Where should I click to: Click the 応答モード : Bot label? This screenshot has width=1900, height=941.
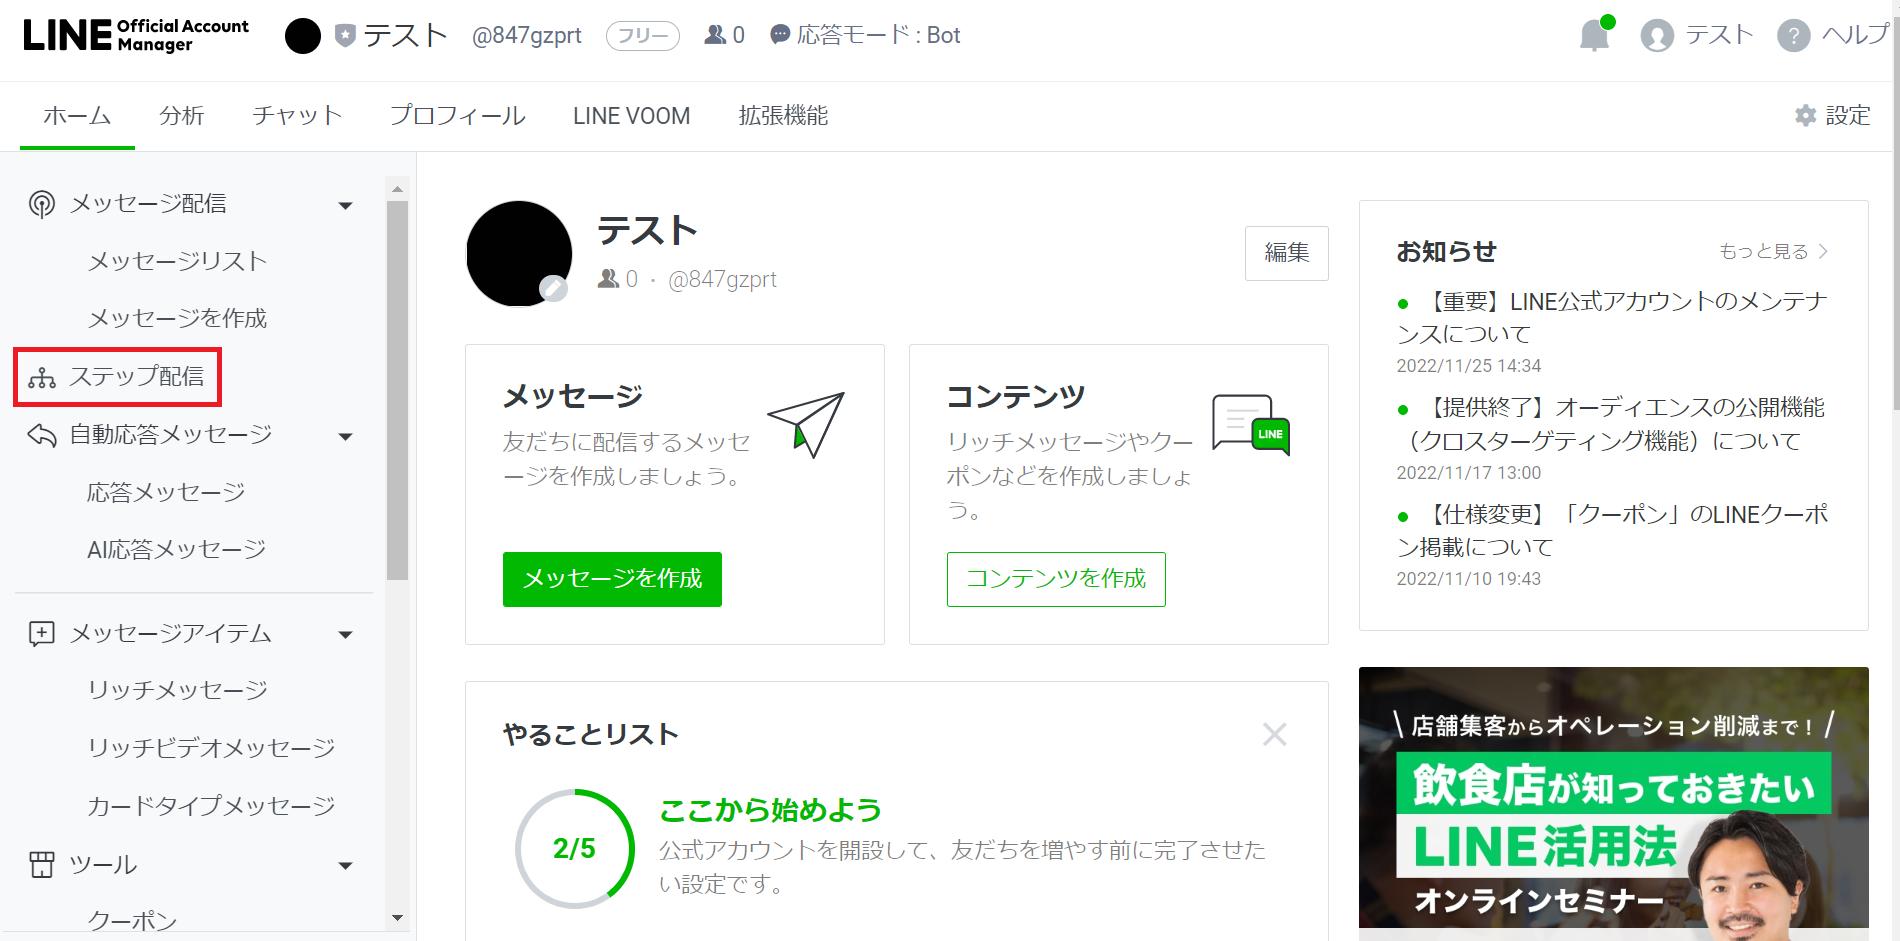tap(878, 36)
